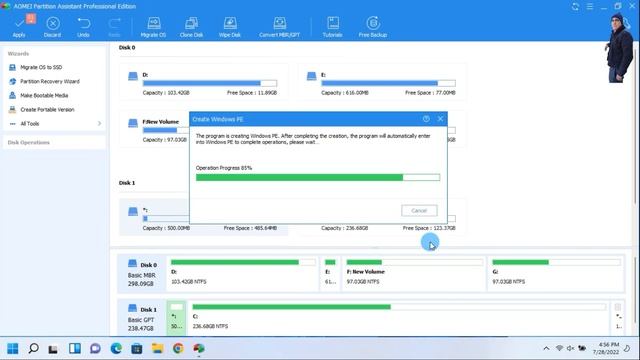This screenshot has width=640, height=360.
Task: Click E: capacity usage bar in card
Action: click(x=388, y=83)
